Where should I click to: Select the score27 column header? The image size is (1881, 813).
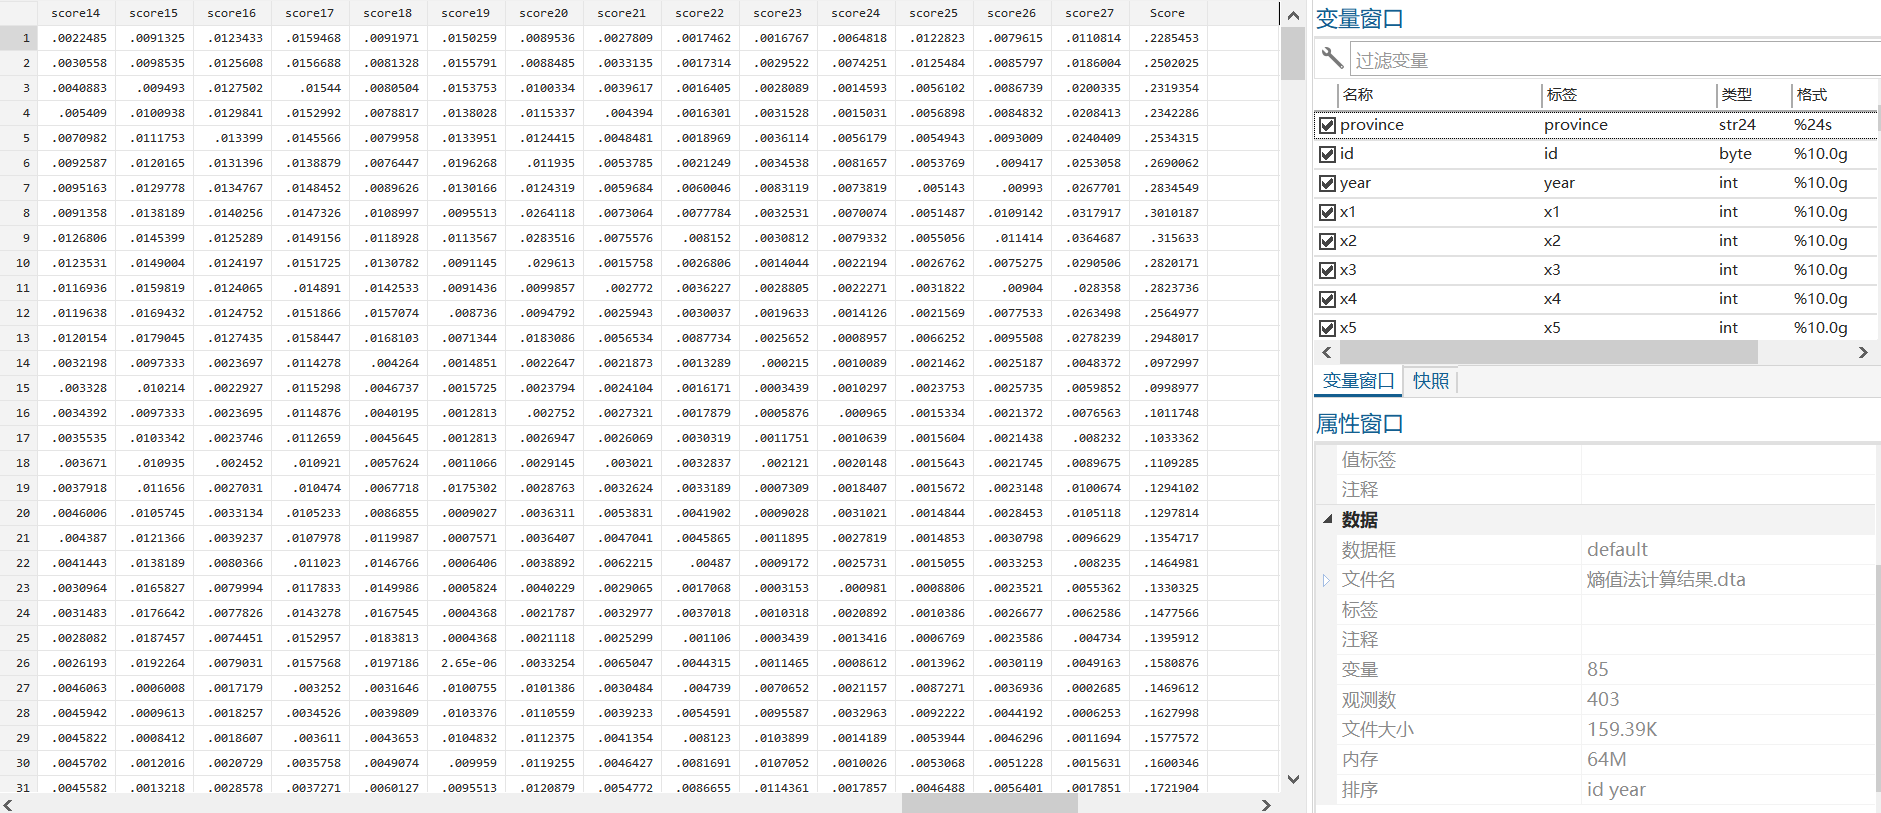(x=1089, y=13)
